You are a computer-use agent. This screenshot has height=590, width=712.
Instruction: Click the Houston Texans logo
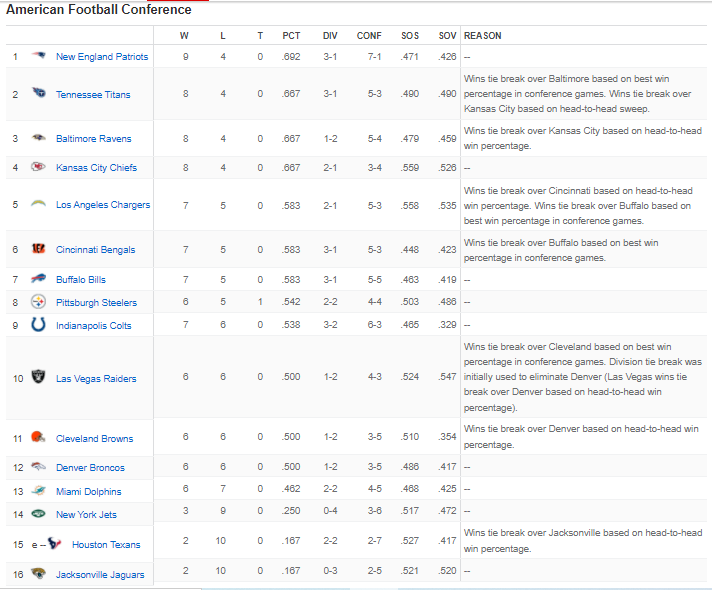tap(54, 543)
